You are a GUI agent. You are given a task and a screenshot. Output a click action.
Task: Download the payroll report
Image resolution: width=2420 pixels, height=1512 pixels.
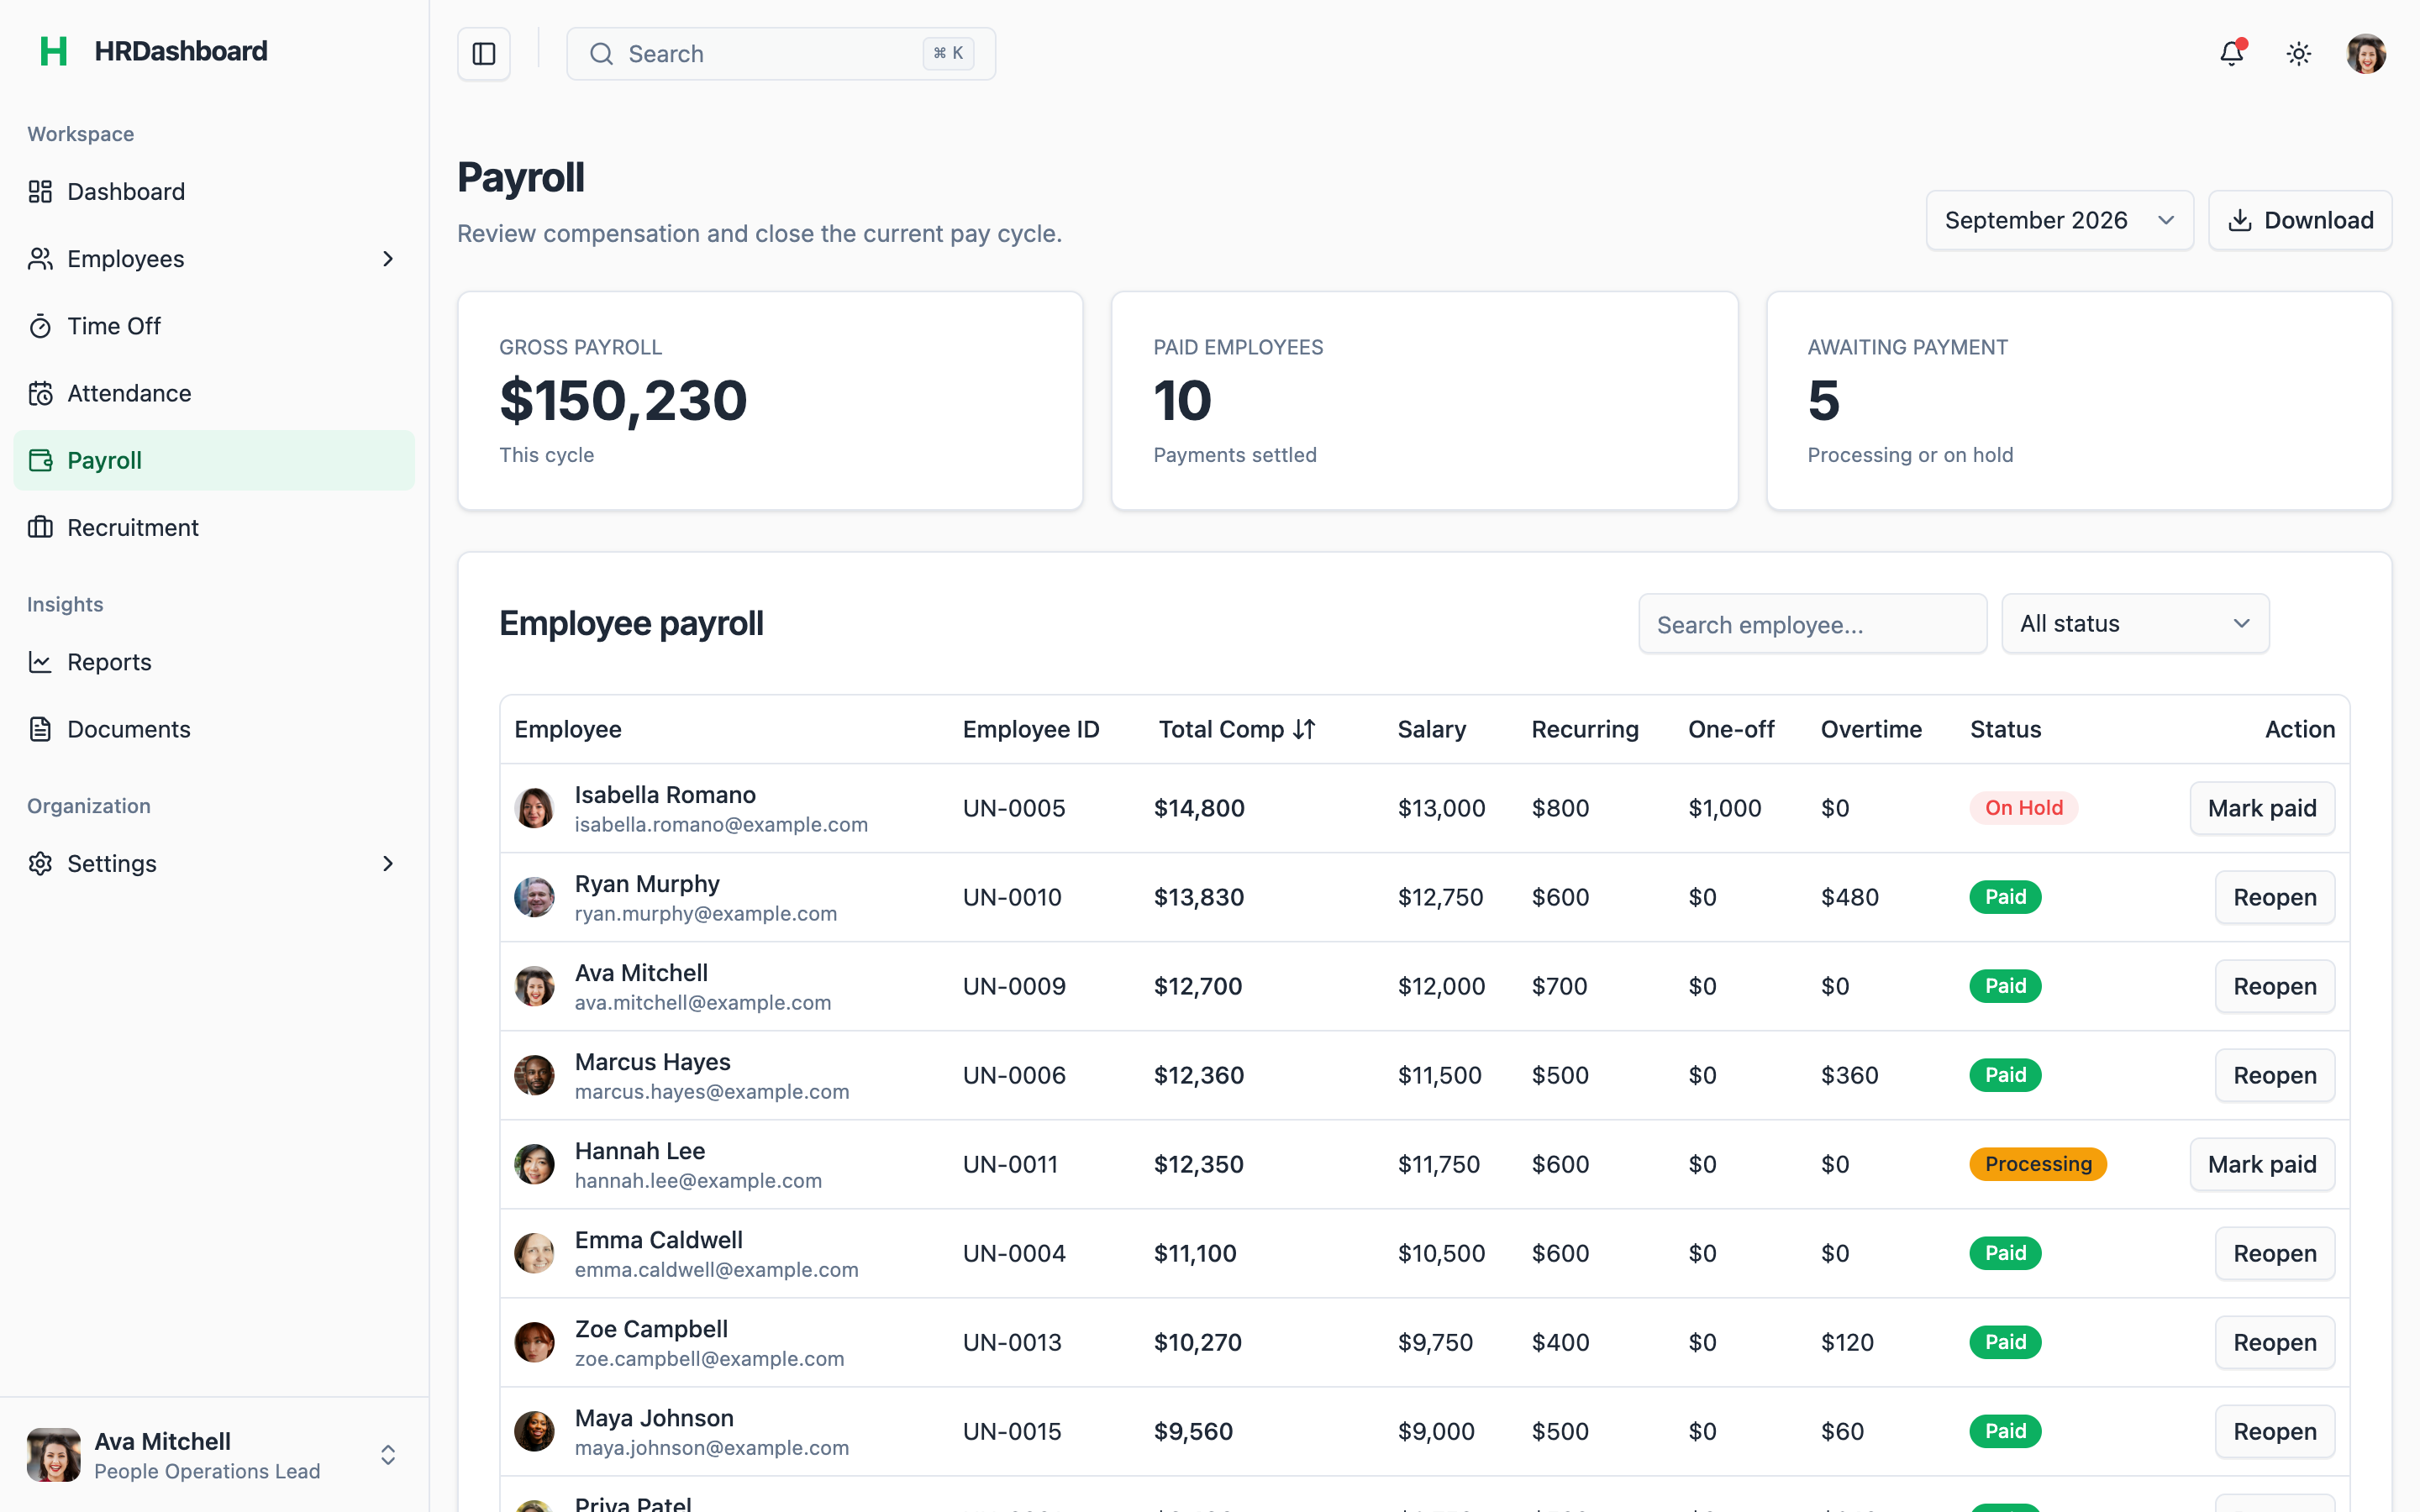2300,220
